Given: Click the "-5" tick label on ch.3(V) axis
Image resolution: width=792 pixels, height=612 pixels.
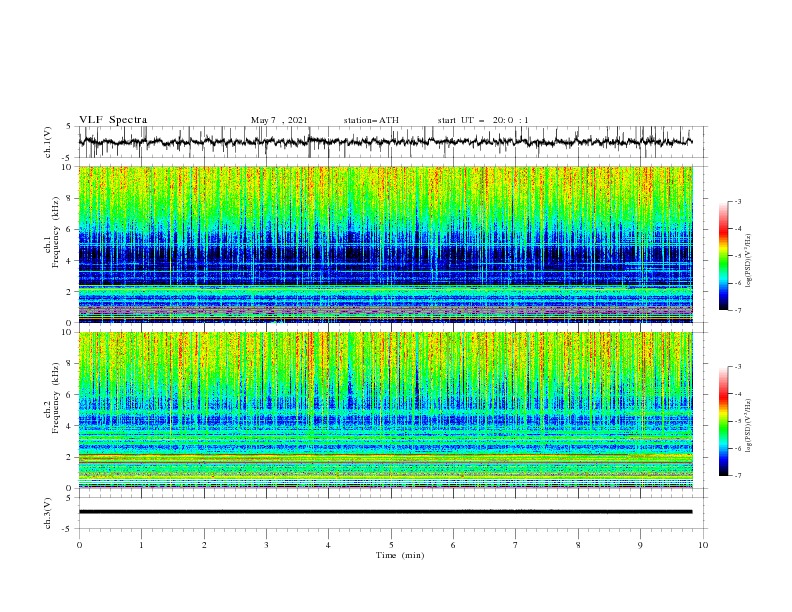Looking at the screenshot, I should coord(68,529).
